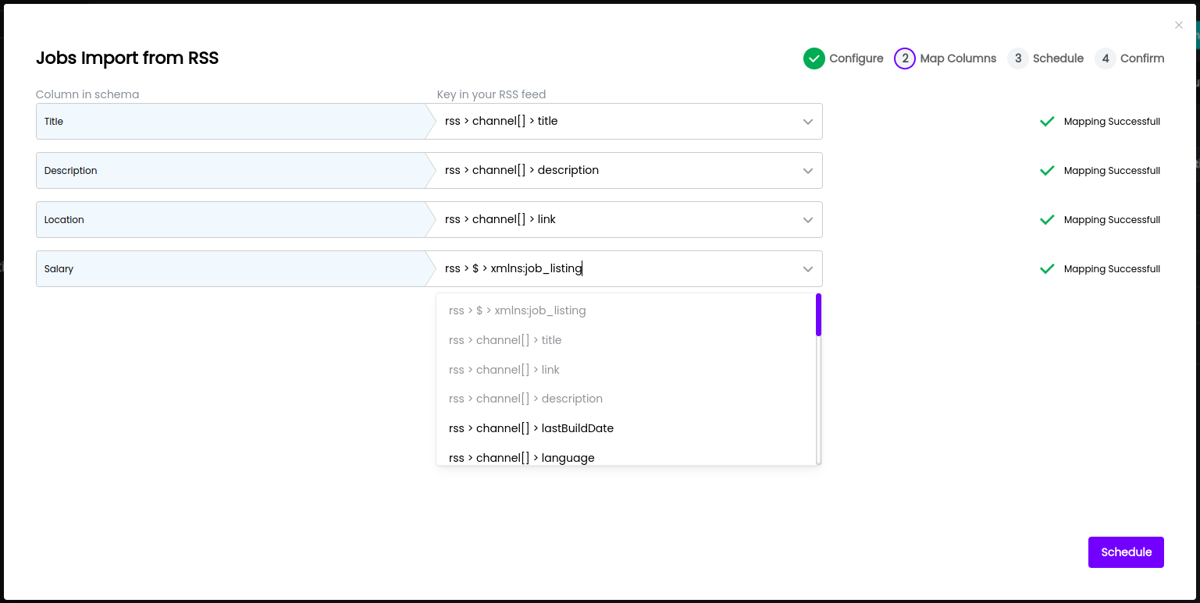Click the Schedule step 3 circle
This screenshot has height=603, width=1200.
tap(1018, 58)
